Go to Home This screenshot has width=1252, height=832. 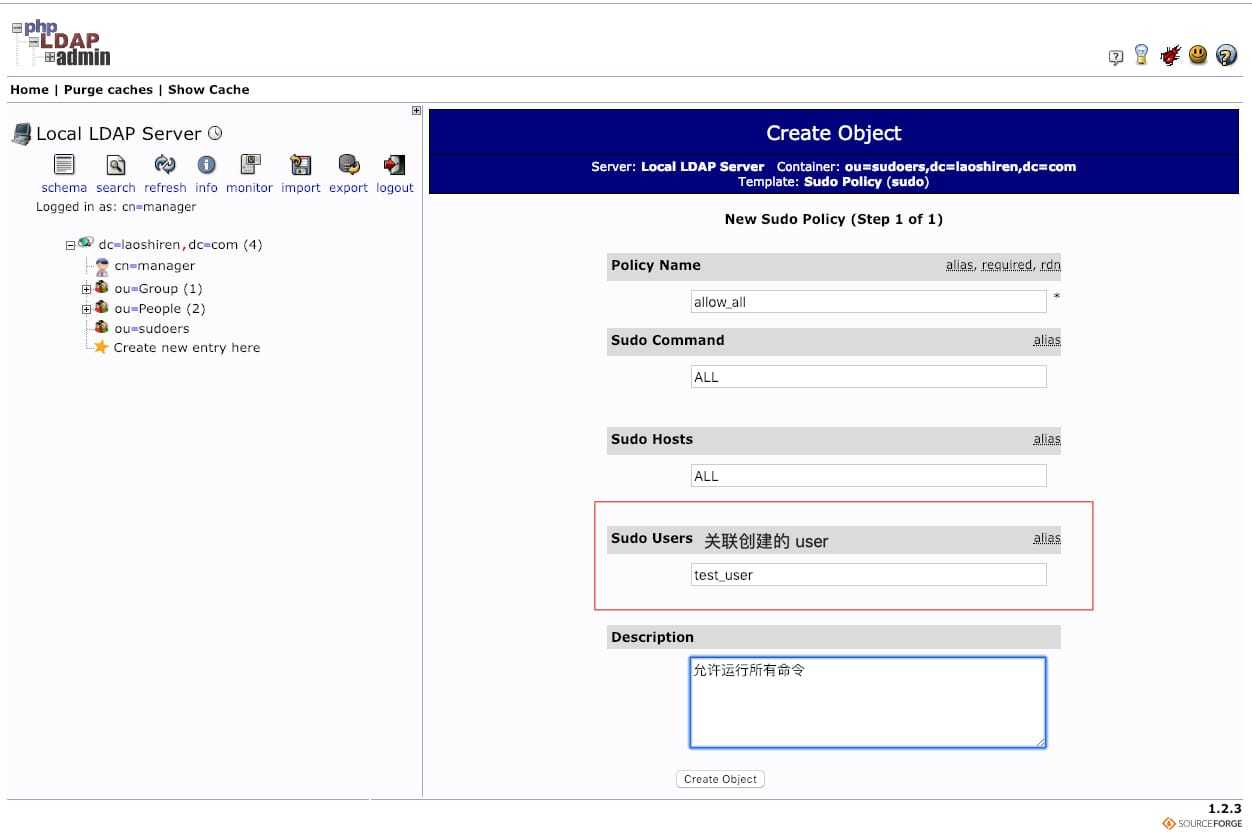(29, 89)
